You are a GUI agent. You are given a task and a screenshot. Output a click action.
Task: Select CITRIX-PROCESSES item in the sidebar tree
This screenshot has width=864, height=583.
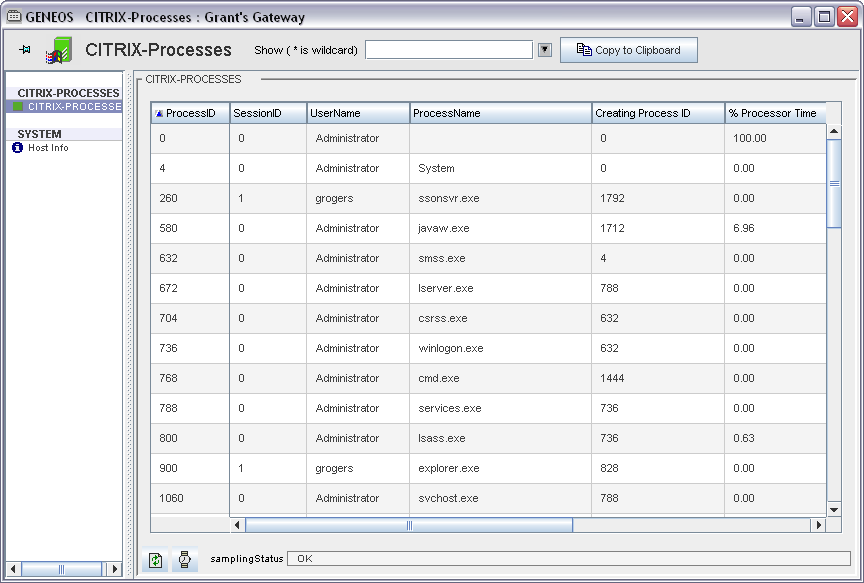coord(73,106)
